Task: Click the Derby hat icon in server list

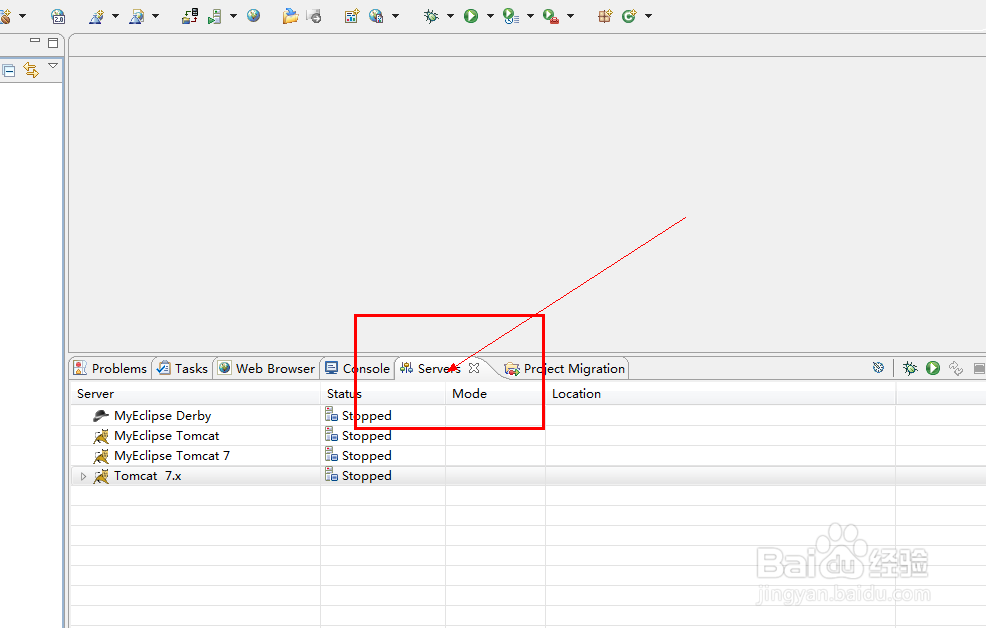Action: 101,416
